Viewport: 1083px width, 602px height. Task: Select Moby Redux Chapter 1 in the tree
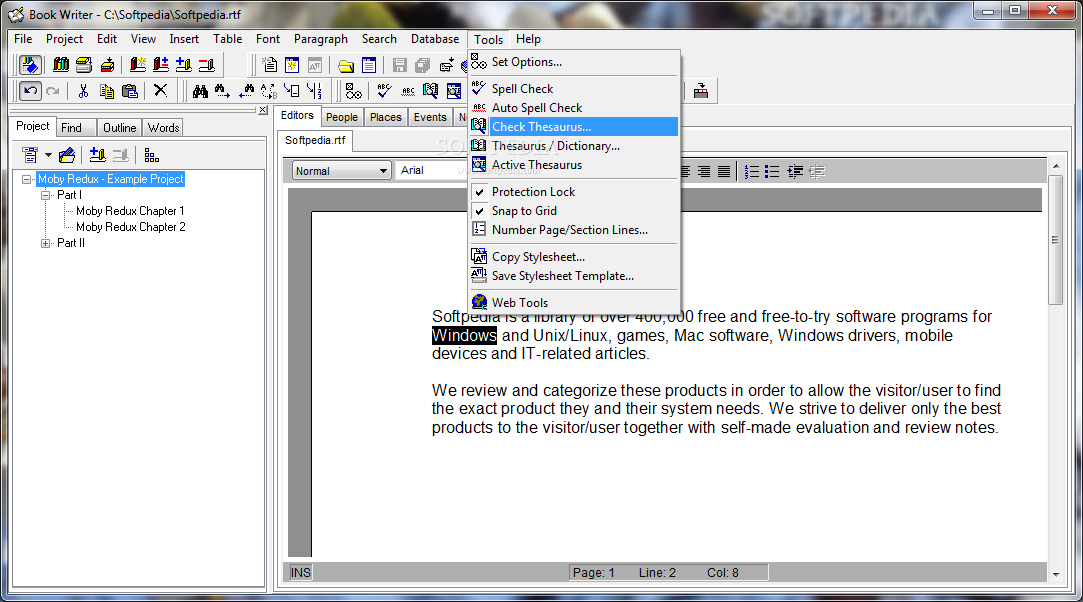coord(130,211)
